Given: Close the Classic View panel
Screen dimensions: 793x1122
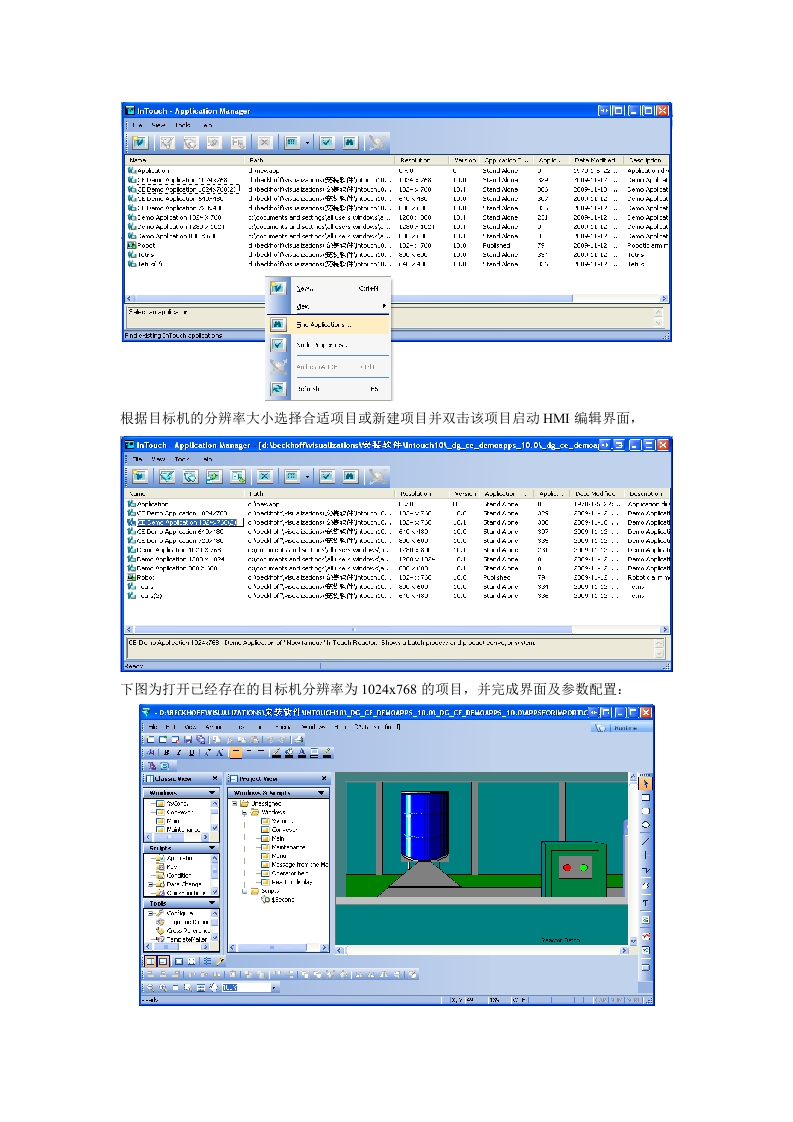Looking at the screenshot, I should 217,778.
